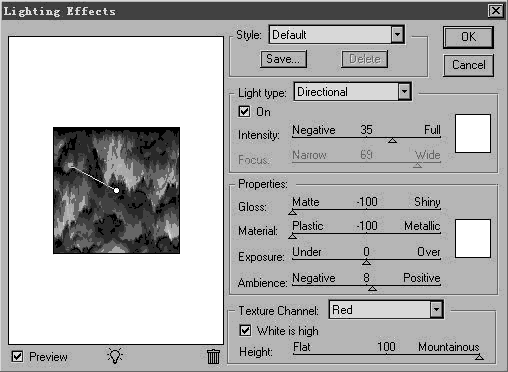Click the Height value 100
Screen dimensions: 508x372
pos(386,347)
